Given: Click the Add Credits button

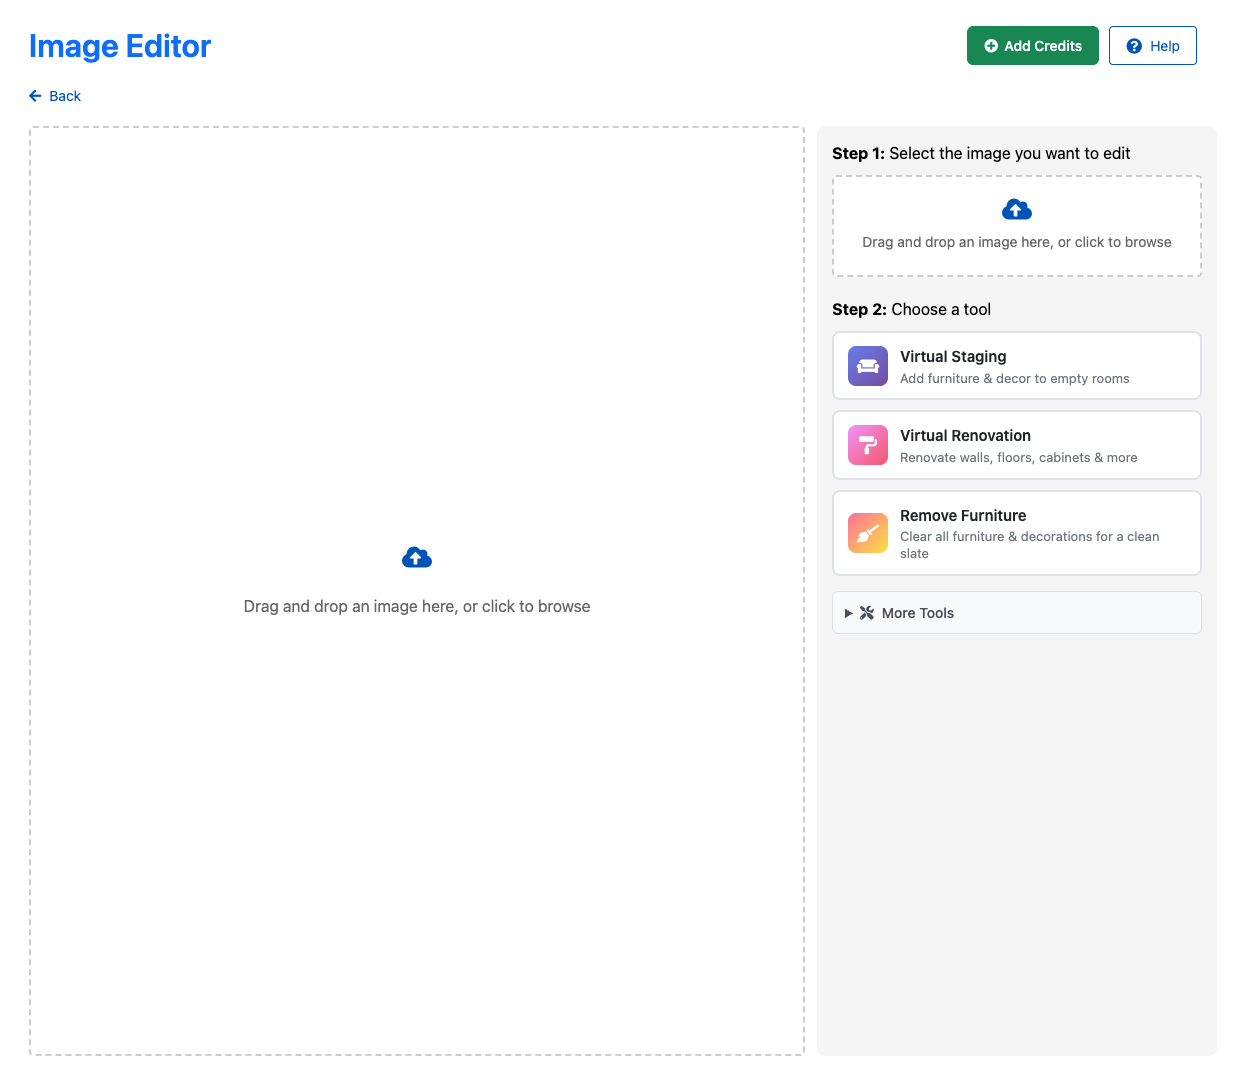Looking at the screenshot, I should (1032, 45).
